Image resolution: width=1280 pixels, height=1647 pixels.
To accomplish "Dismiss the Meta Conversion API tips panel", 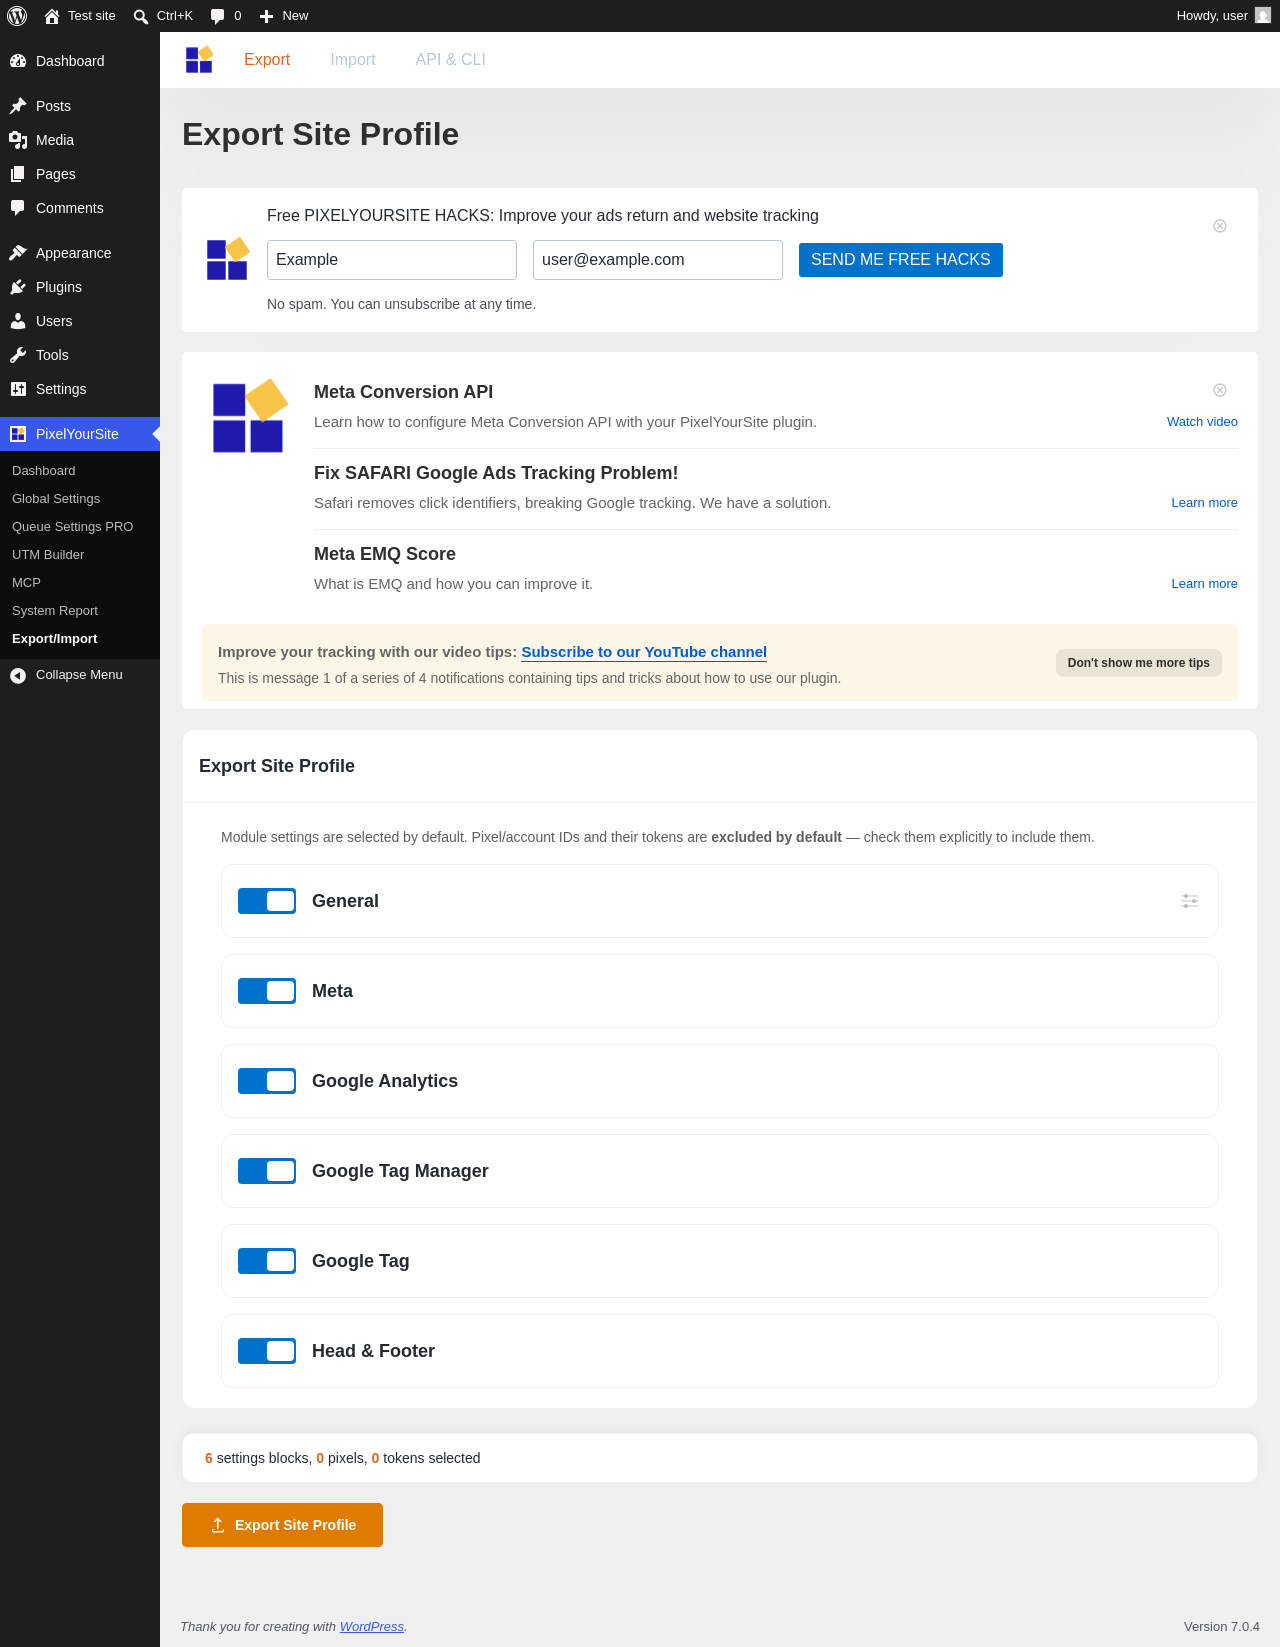I will (1220, 390).
